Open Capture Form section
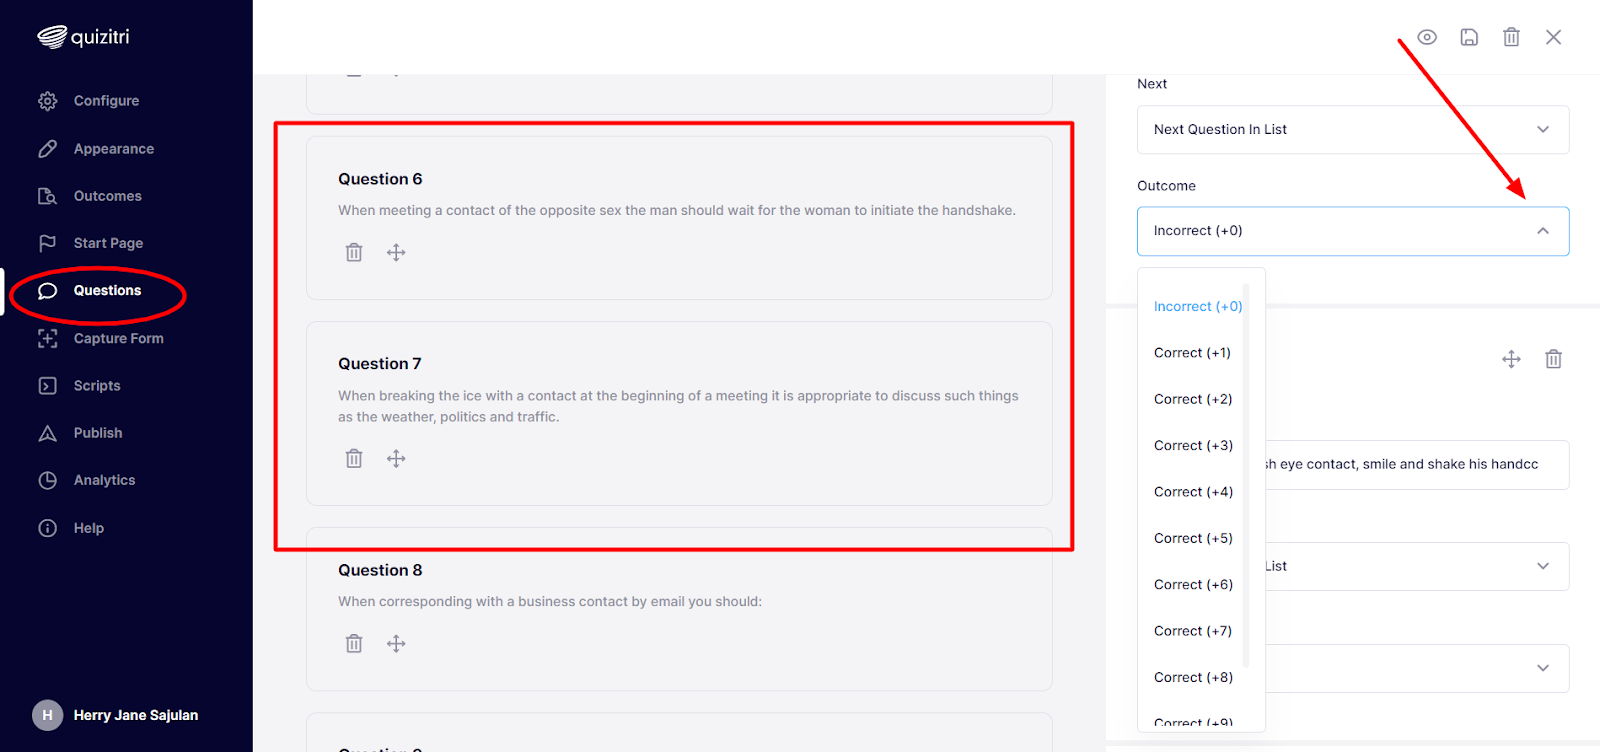 pos(118,338)
